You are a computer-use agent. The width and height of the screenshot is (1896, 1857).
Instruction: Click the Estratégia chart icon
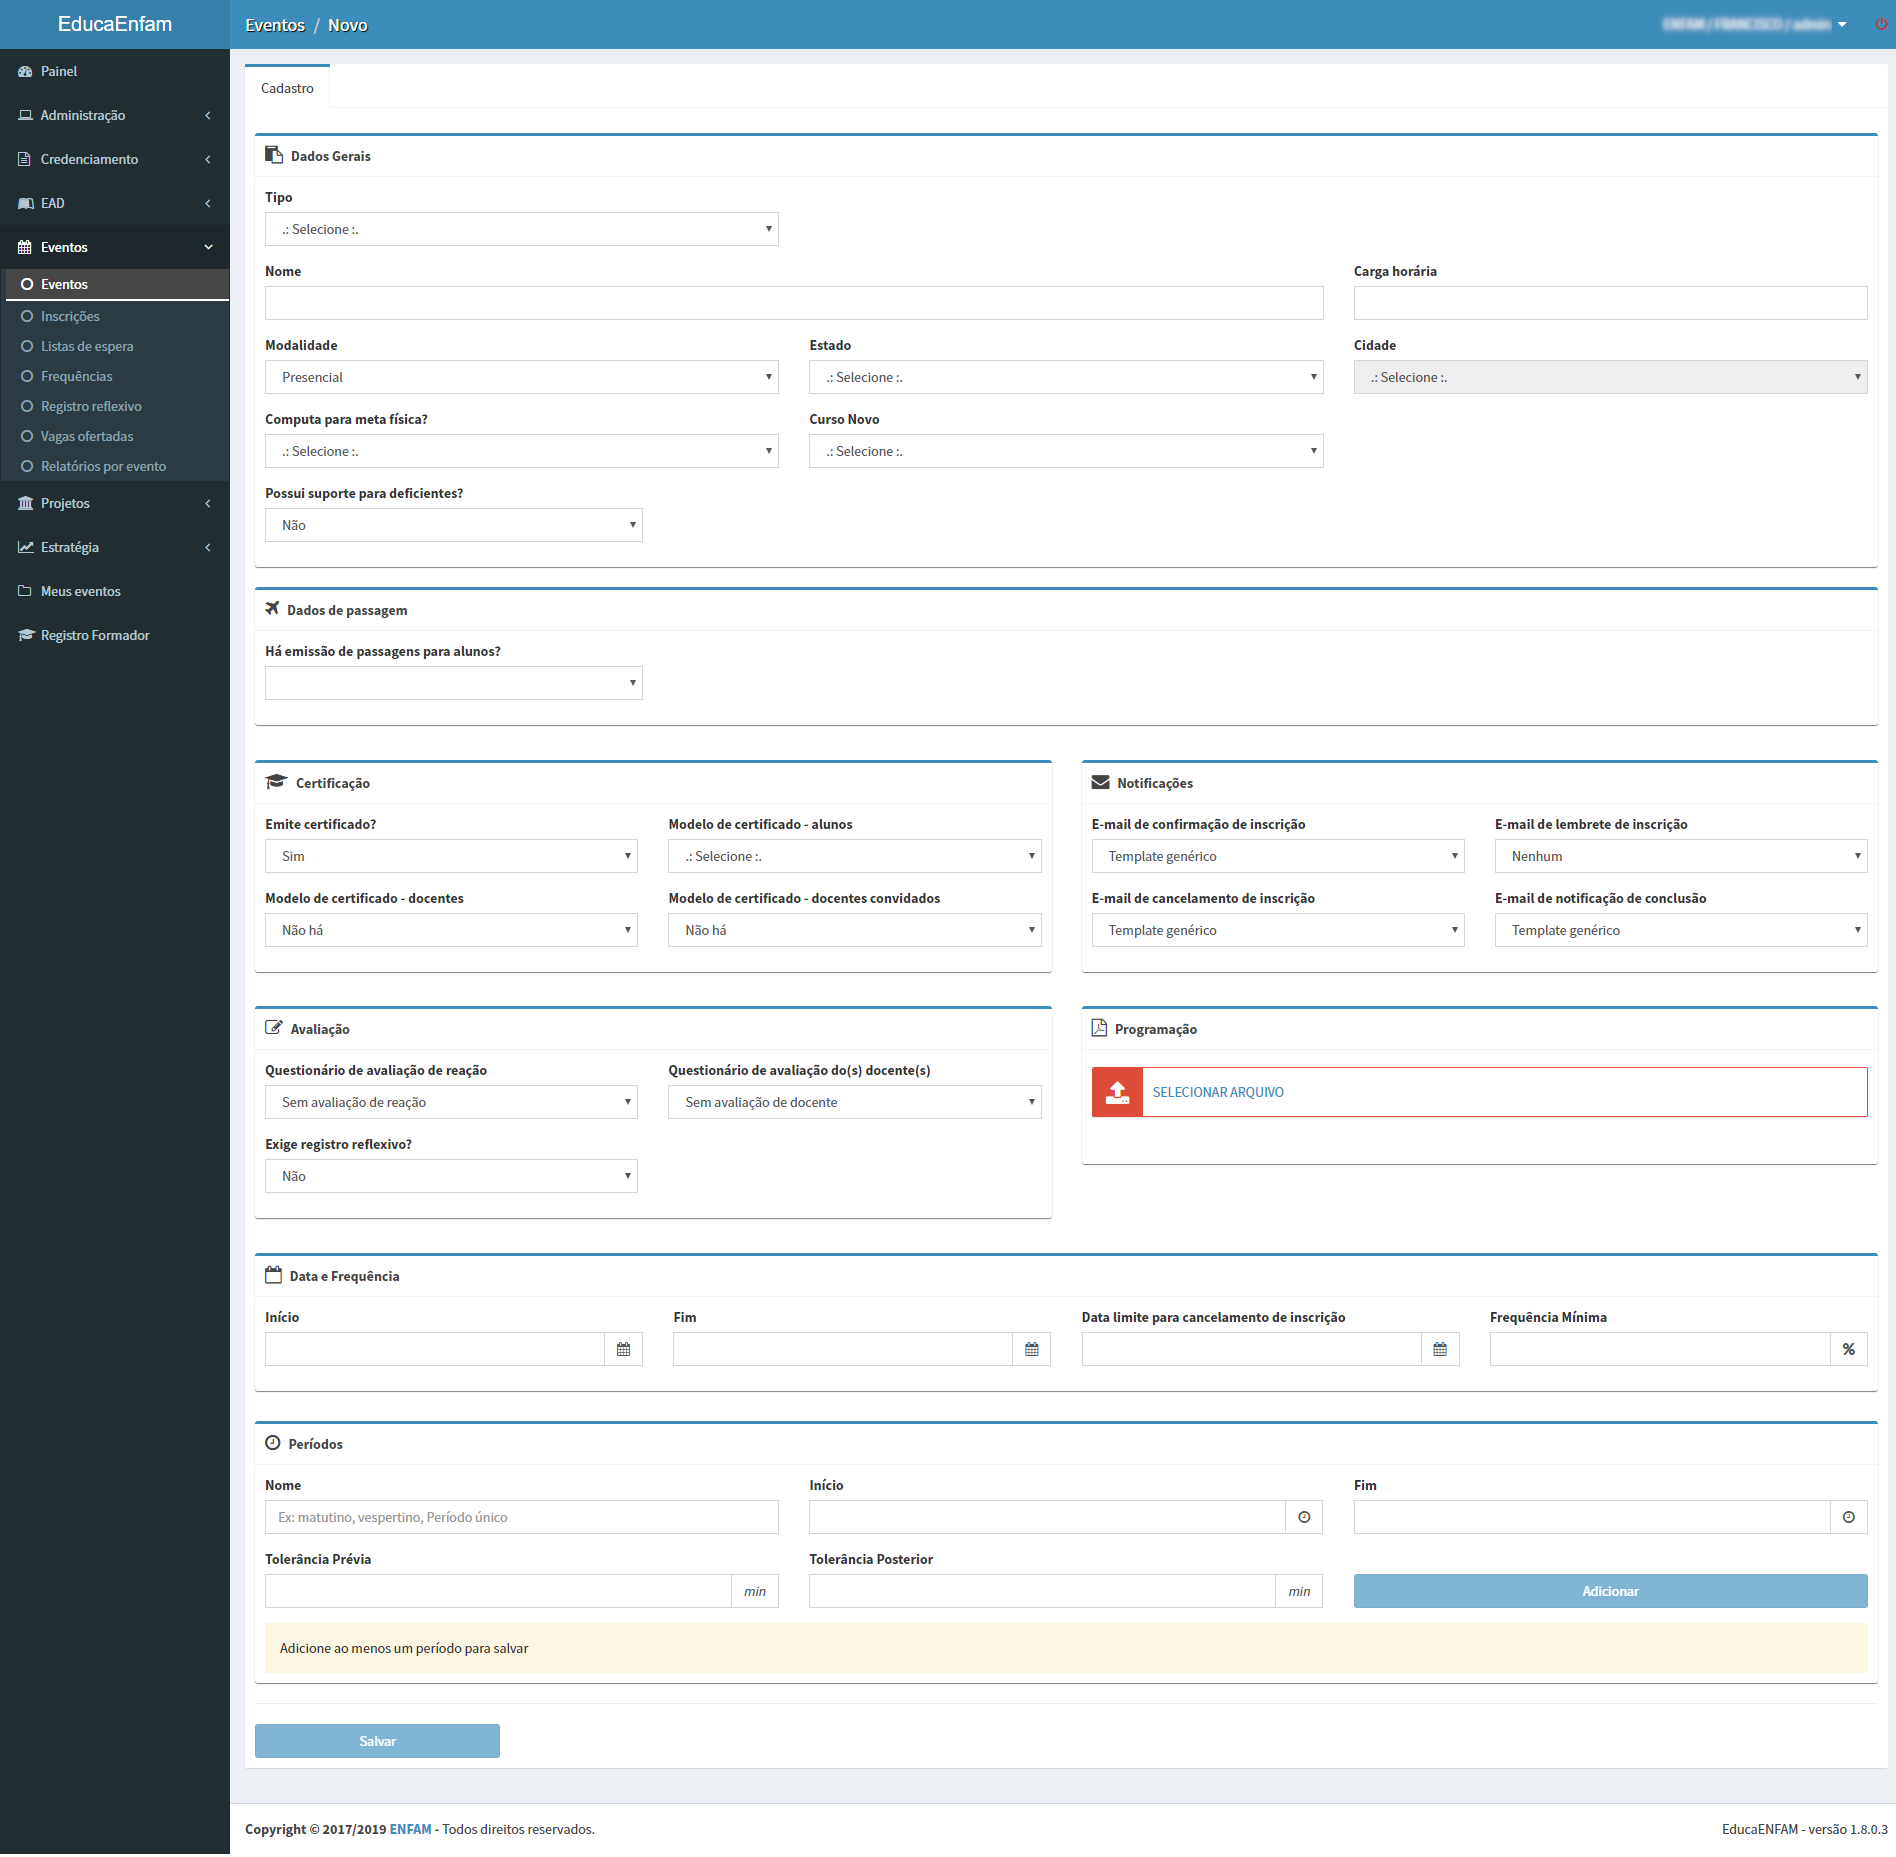tap(25, 547)
